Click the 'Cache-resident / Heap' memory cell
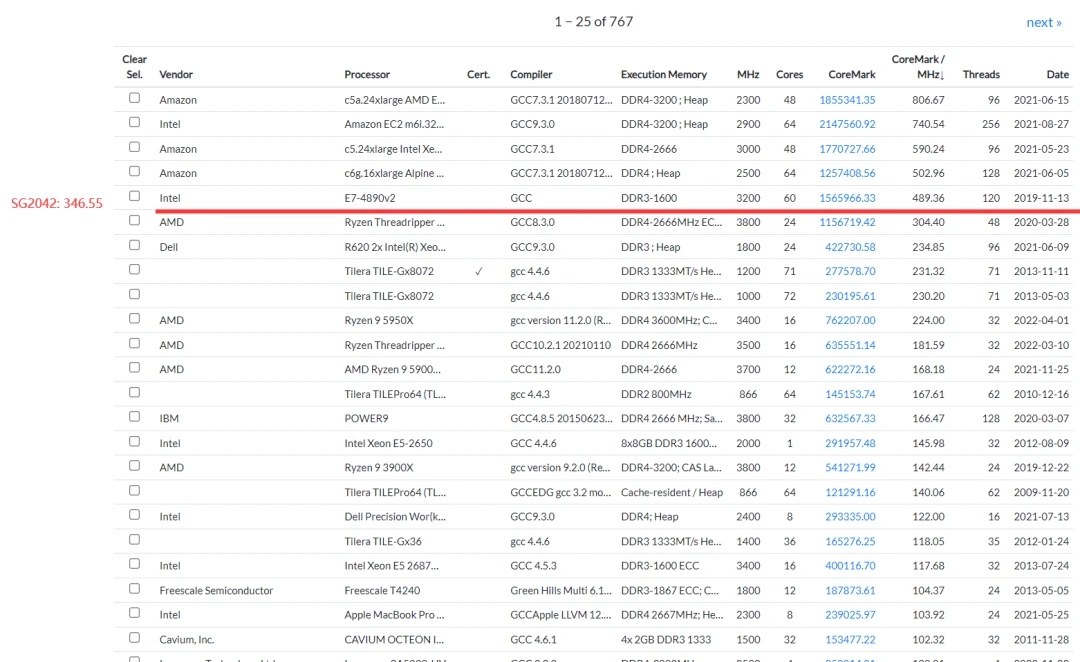This screenshot has width=1080, height=662. pyautogui.click(x=672, y=492)
